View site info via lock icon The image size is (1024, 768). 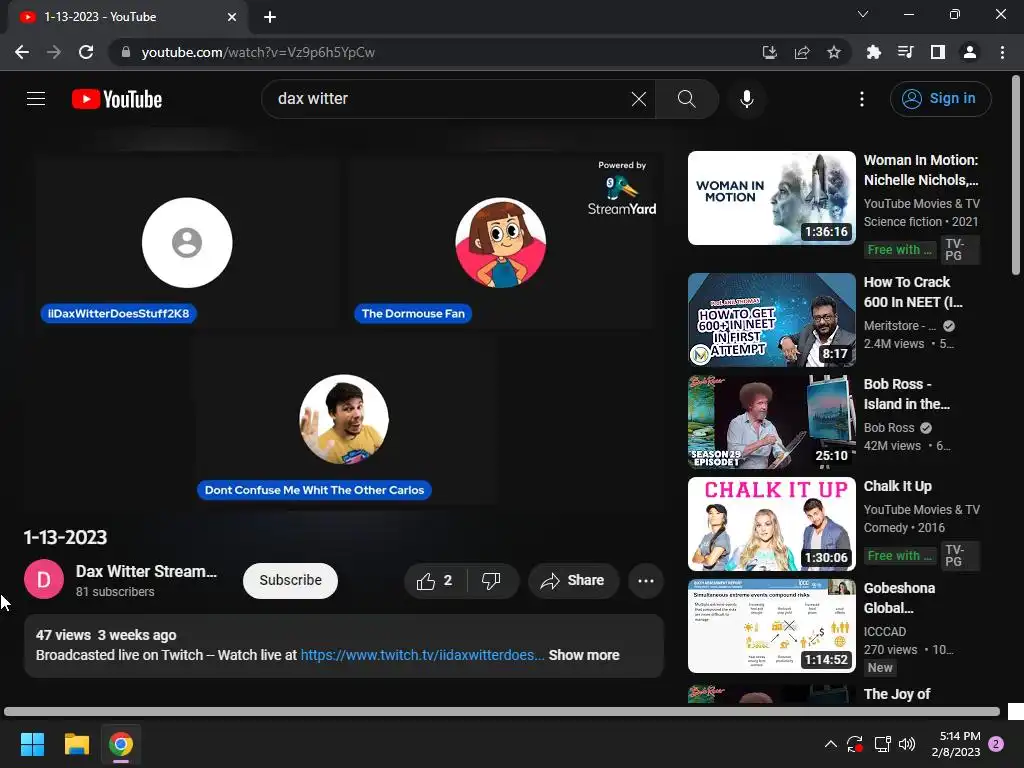click(x=126, y=52)
